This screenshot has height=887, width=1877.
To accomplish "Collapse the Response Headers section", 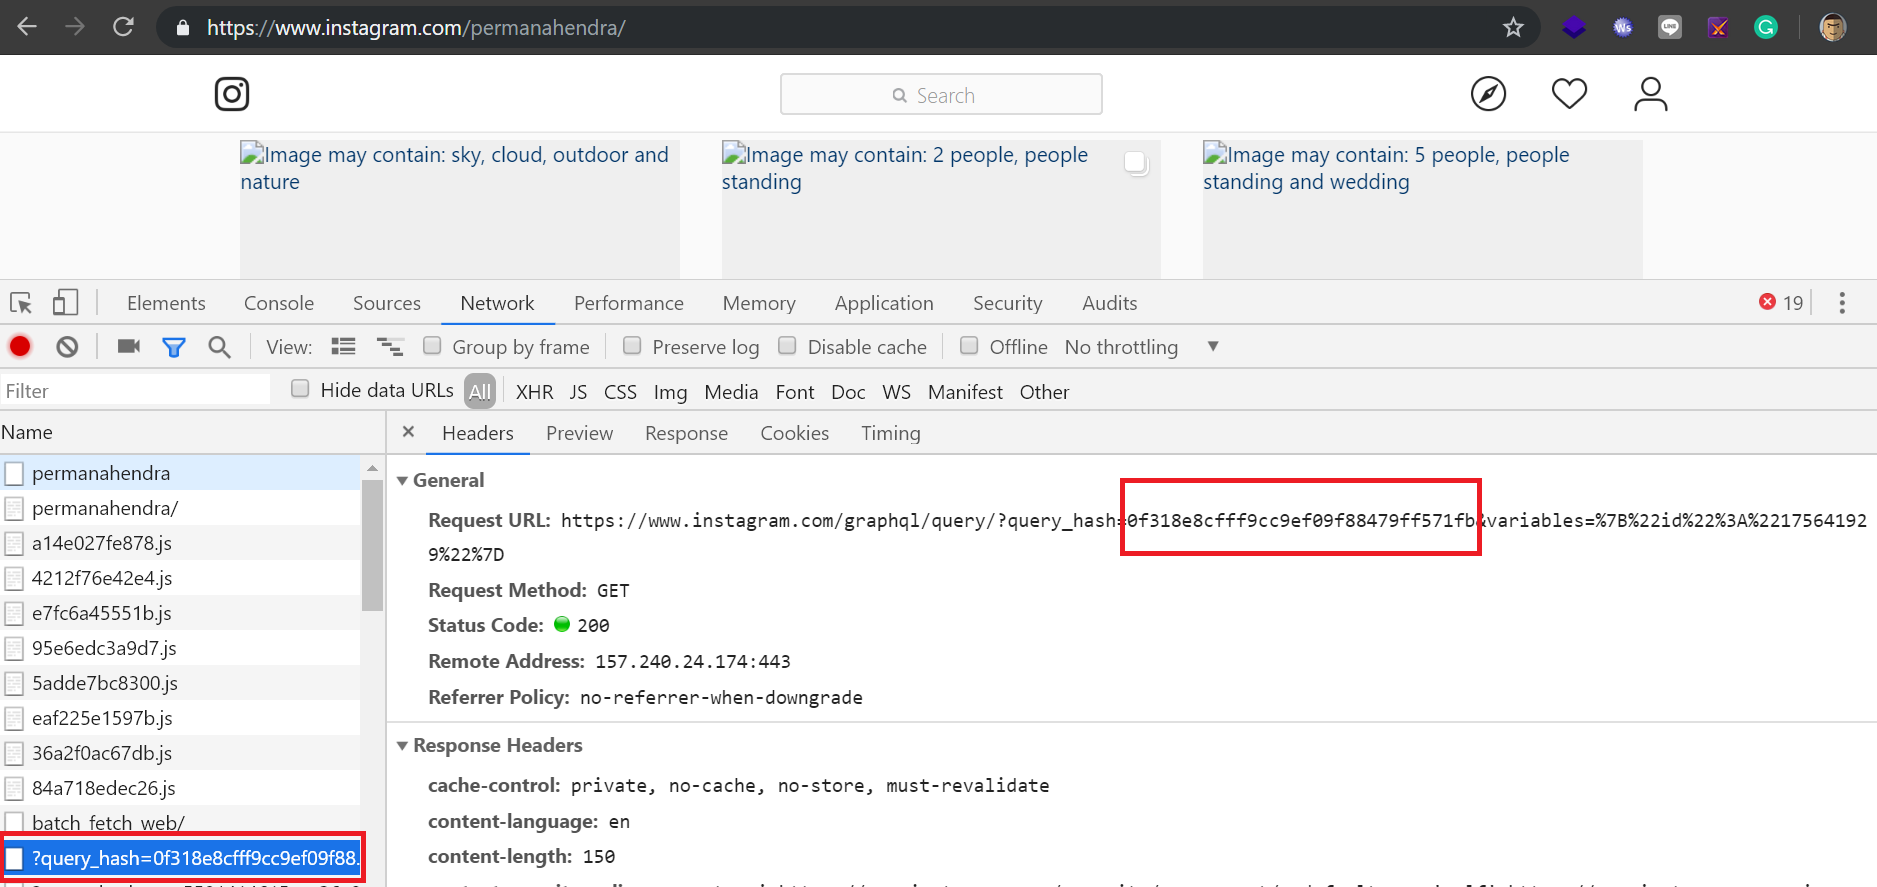I will pos(403,746).
